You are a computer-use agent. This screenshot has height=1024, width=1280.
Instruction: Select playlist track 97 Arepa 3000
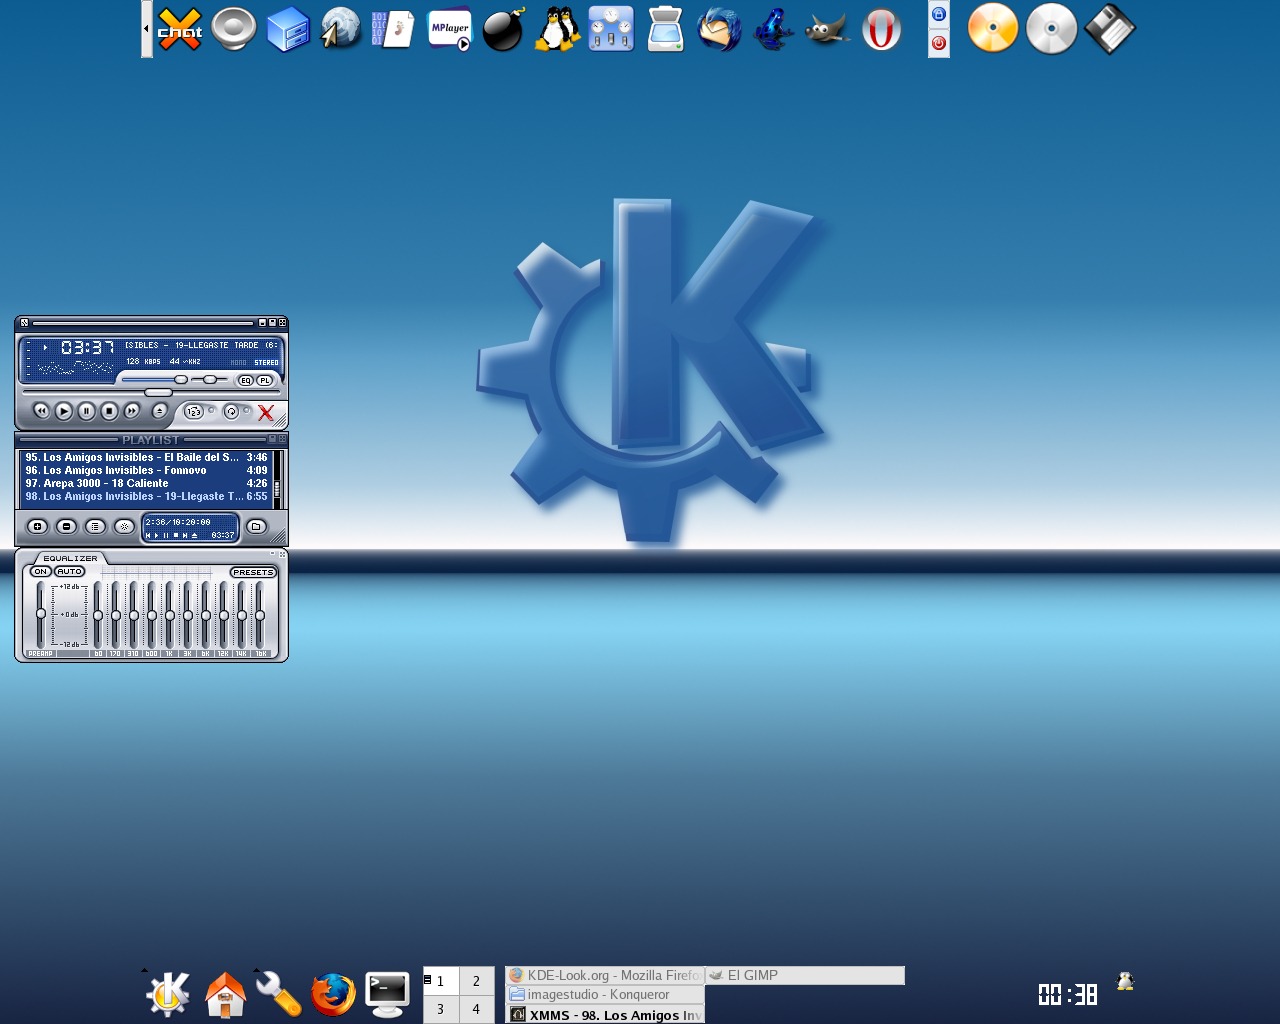click(x=146, y=483)
